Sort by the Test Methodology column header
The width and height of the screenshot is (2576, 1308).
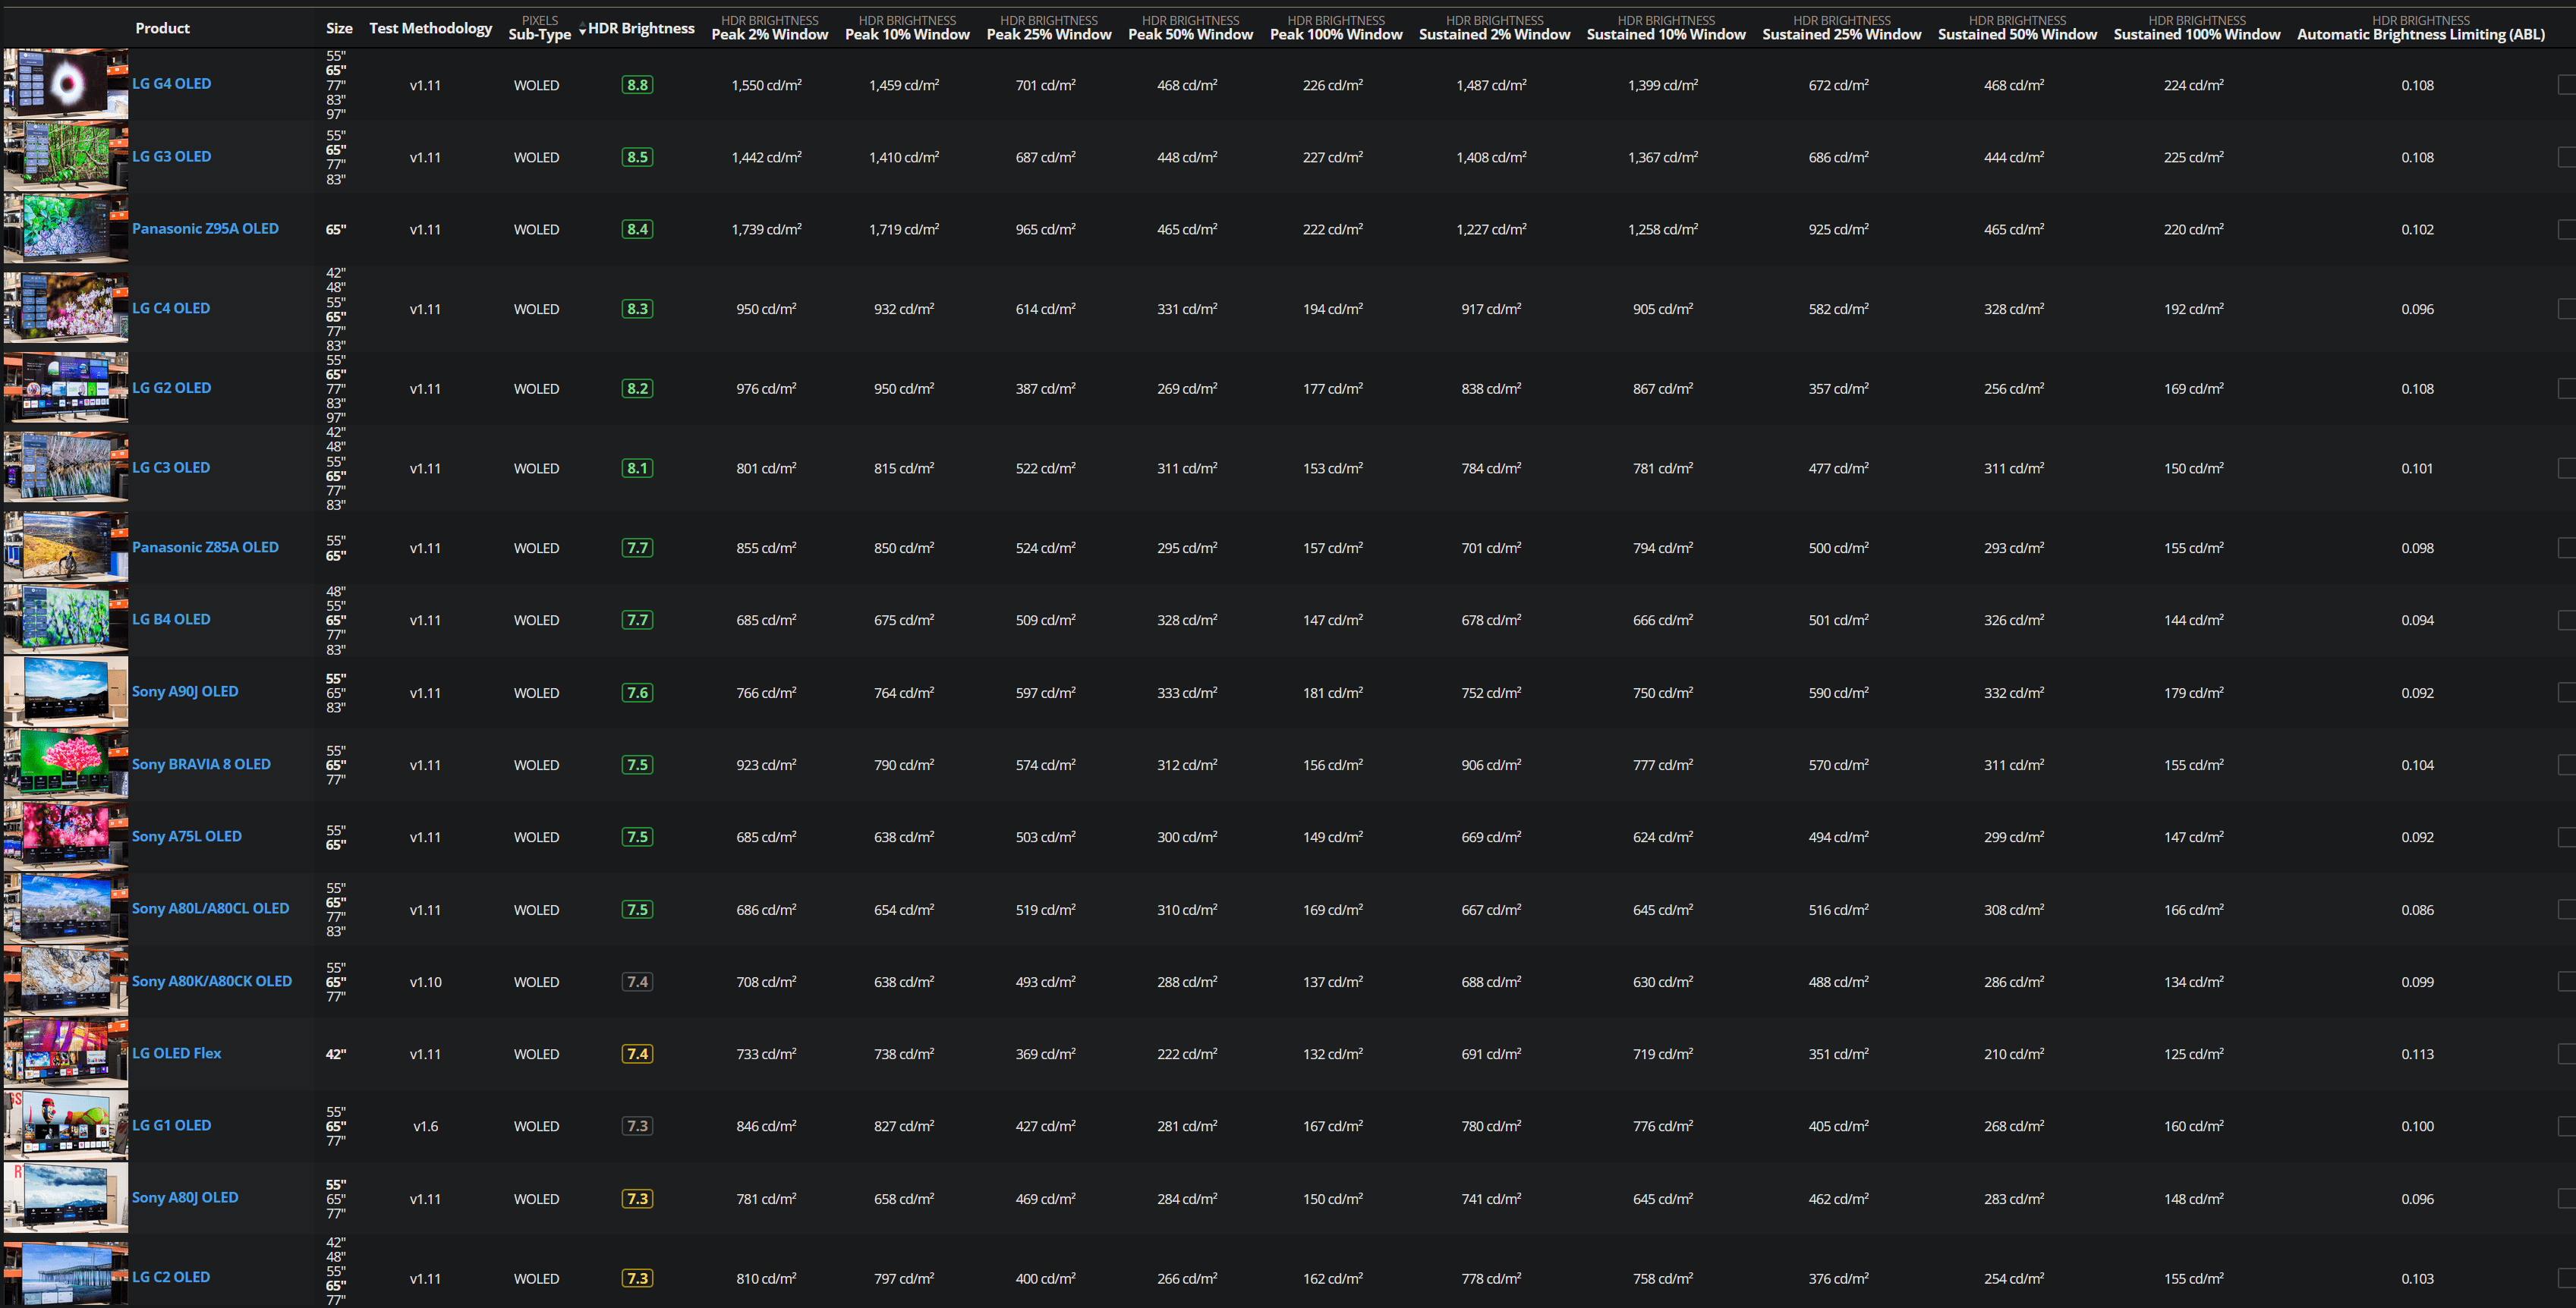(x=431, y=28)
